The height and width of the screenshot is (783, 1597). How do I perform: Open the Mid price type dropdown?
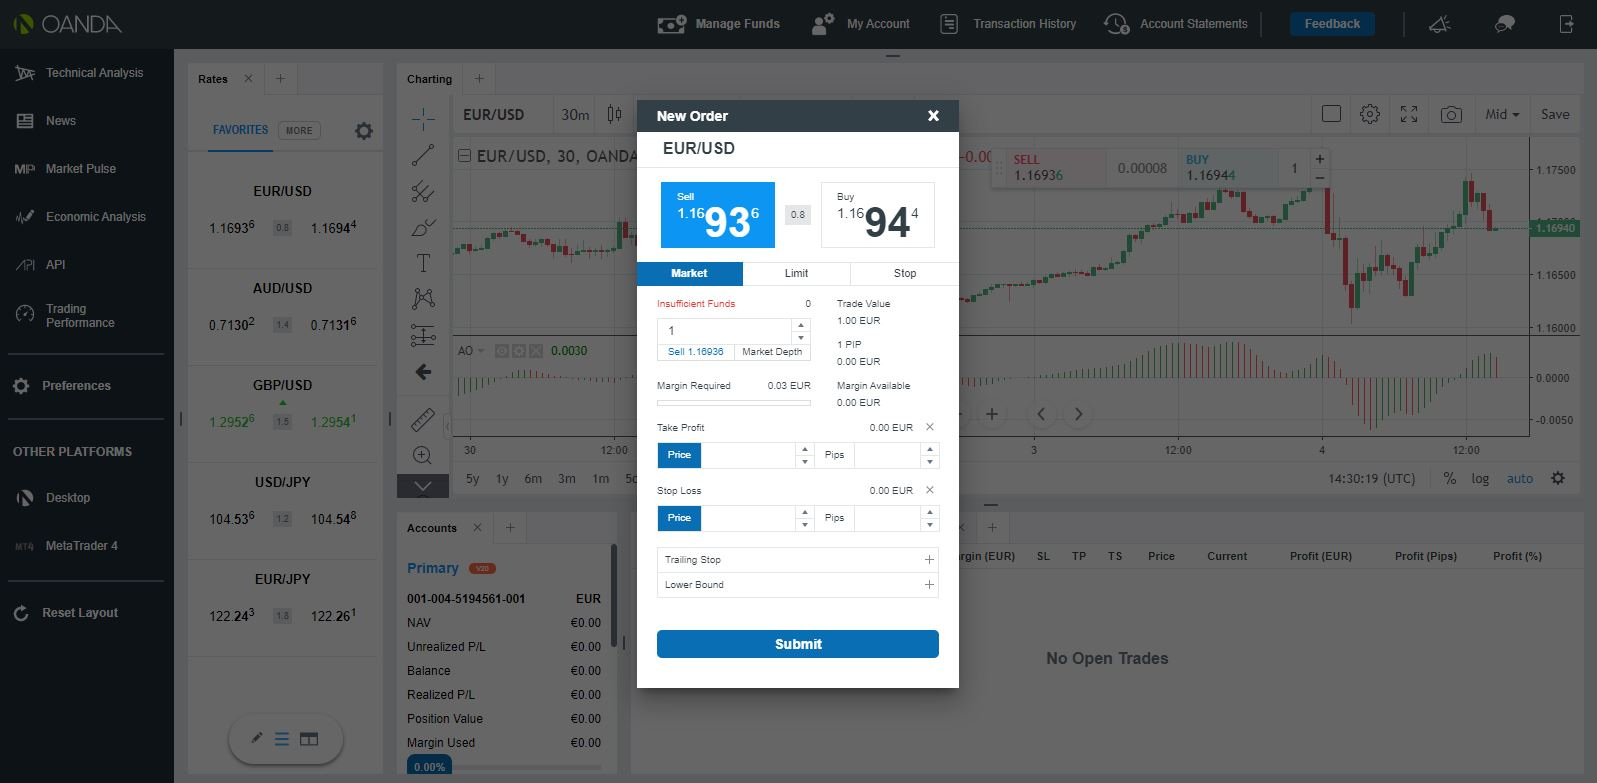1502,115
